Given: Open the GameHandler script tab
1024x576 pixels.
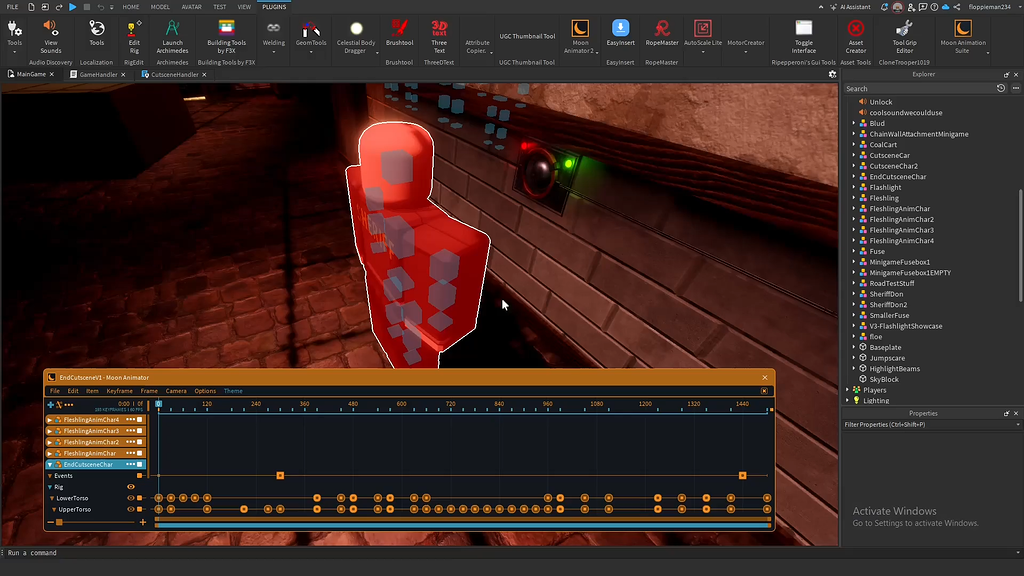Looking at the screenshot, I should coord(99,74).
